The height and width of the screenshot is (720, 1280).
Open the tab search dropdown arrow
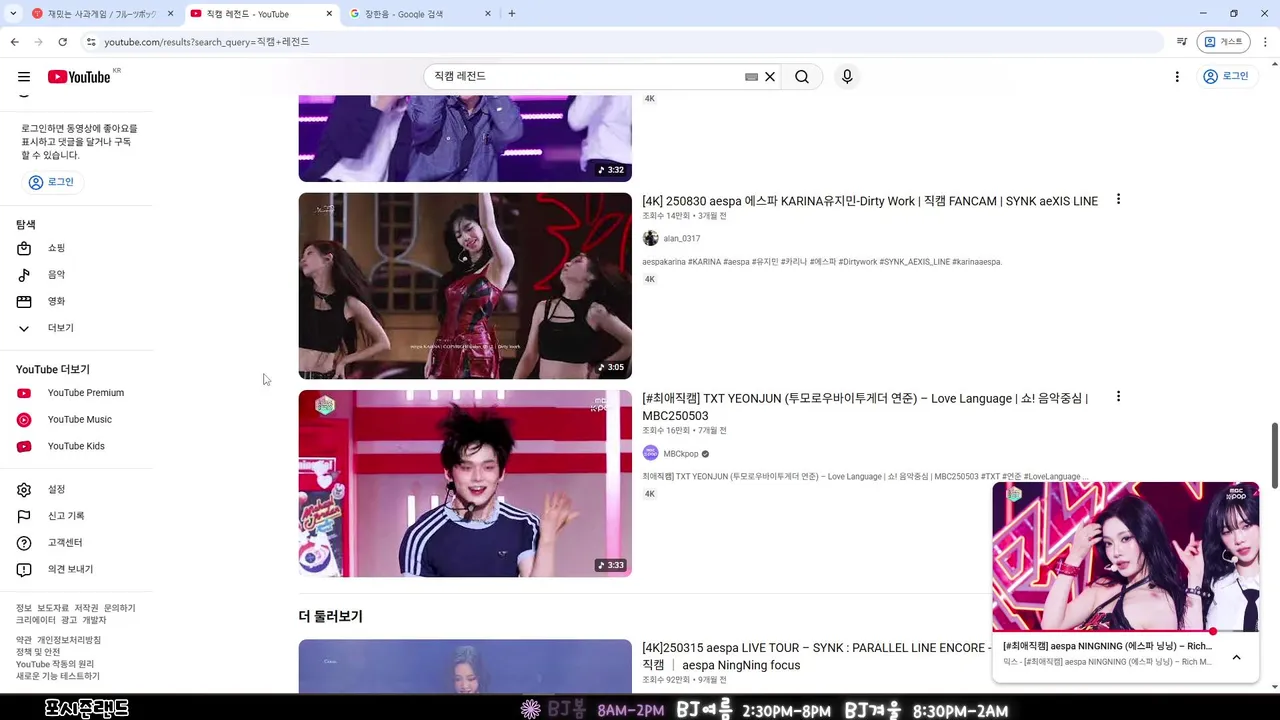13,14
